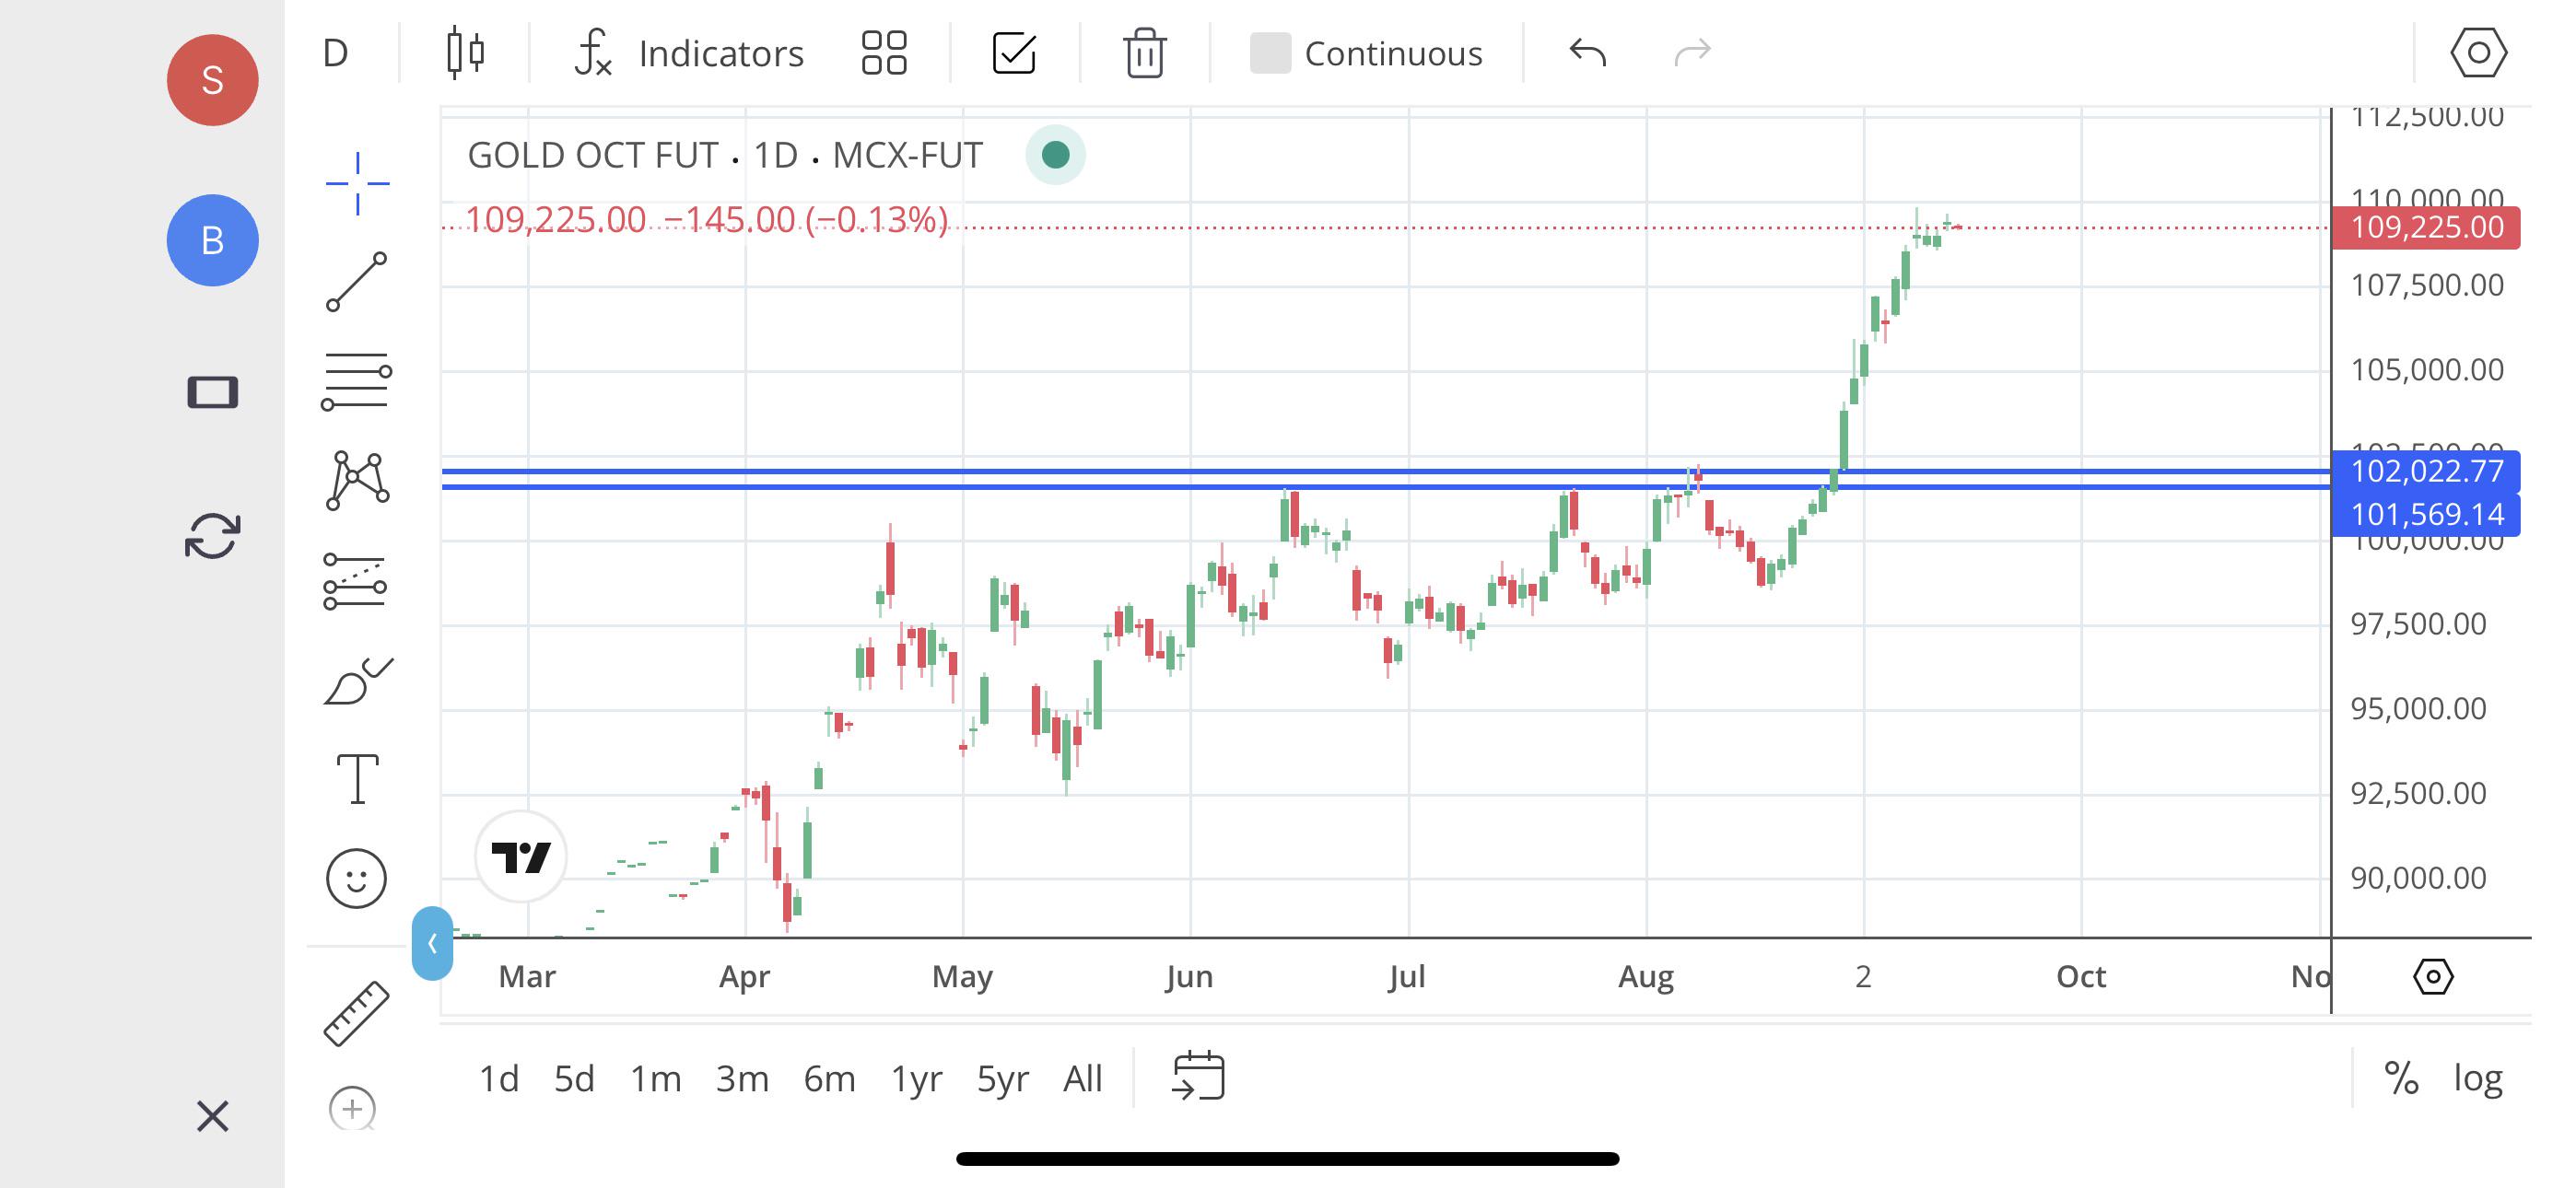Open the go-to-date calendar
The width and height of the screenshot is (2576, 1188).
pos(1198,1076)
